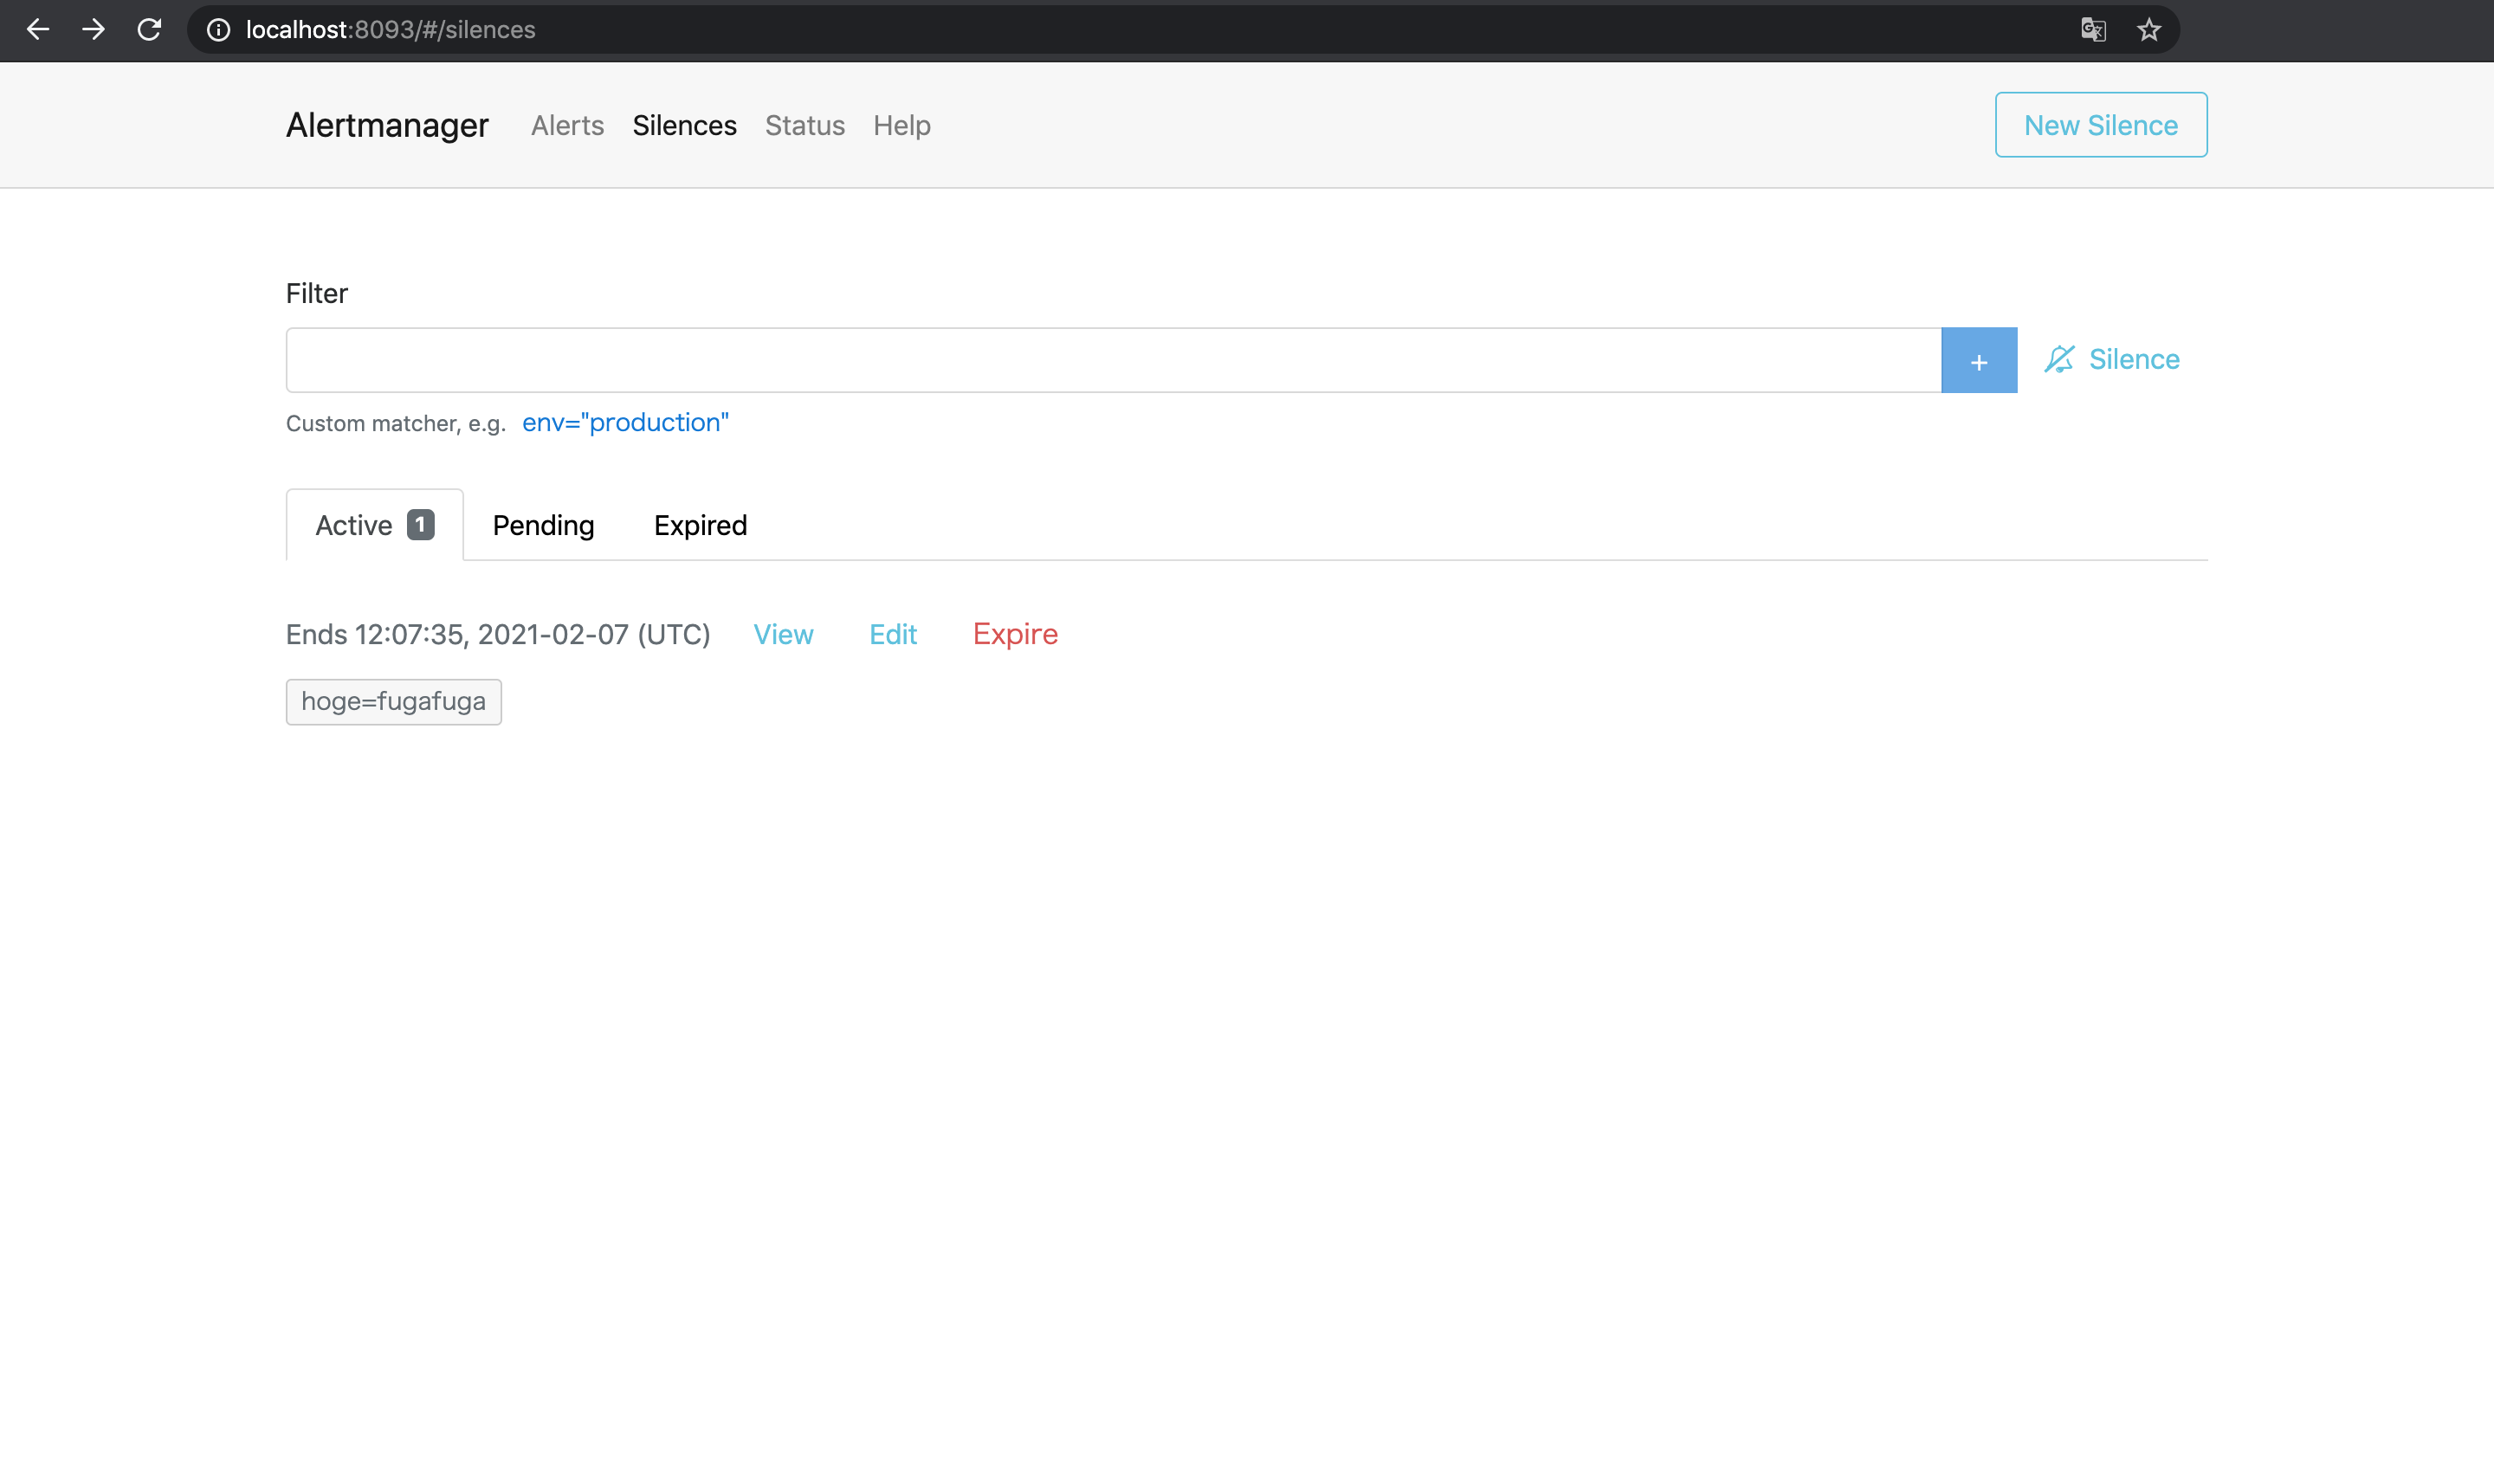Create a silence via New Silence button
Screen dimensions: 2494x1484
point(2101,125)
